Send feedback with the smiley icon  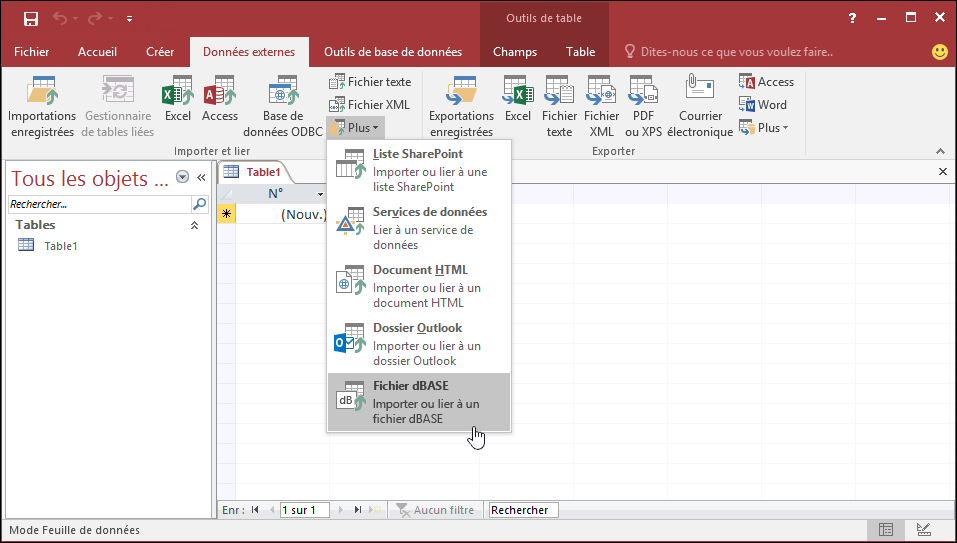point(940,52)
